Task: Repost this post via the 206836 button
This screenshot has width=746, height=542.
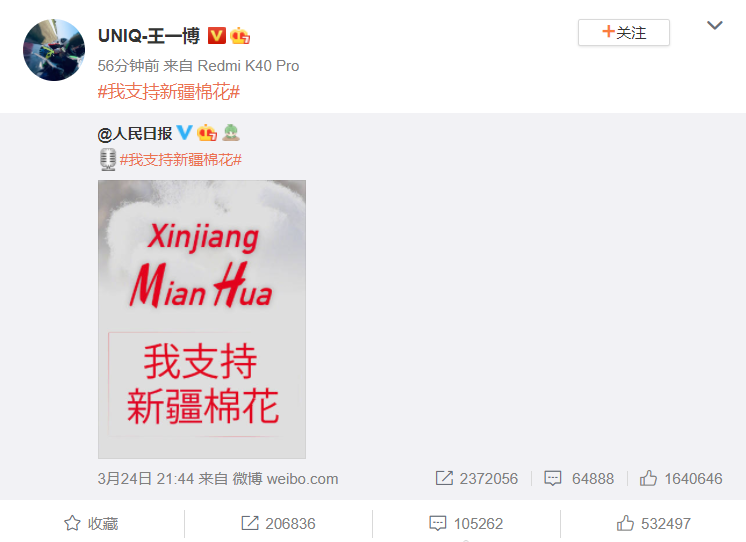Action: [278, 523]
